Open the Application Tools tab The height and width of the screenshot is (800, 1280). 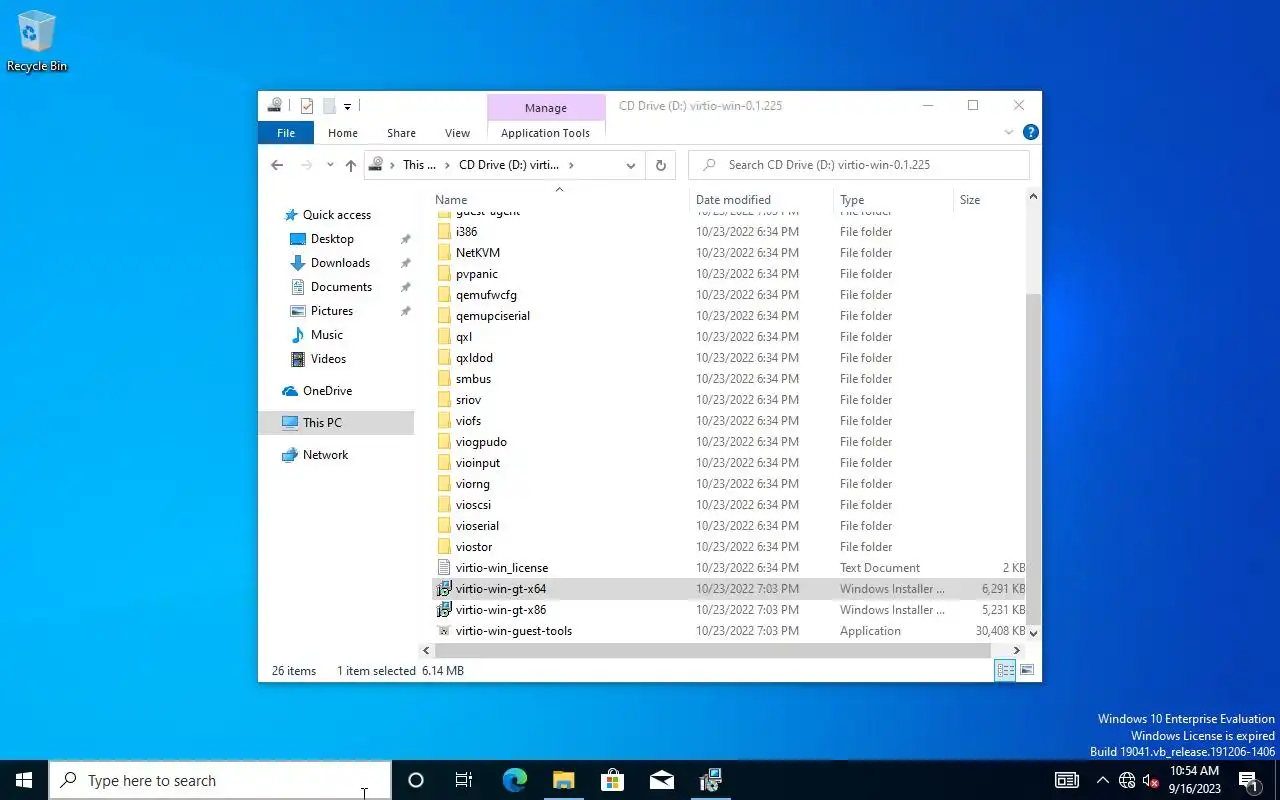pyautogui.click(x=545, y=133)
